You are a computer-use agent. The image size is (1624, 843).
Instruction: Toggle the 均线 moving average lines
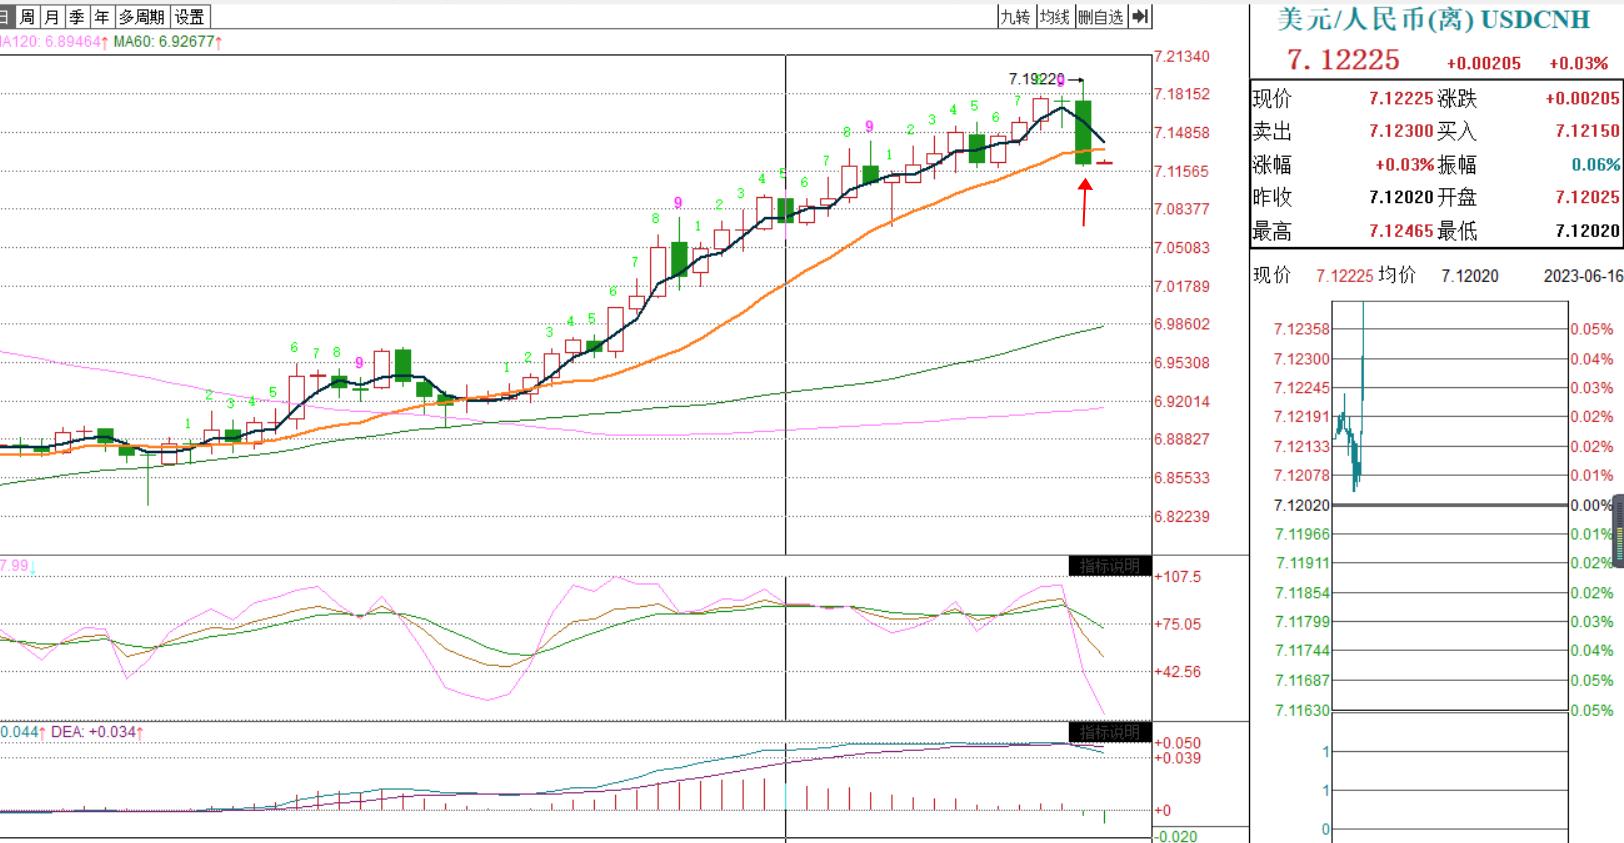[x=1054, y=16]
